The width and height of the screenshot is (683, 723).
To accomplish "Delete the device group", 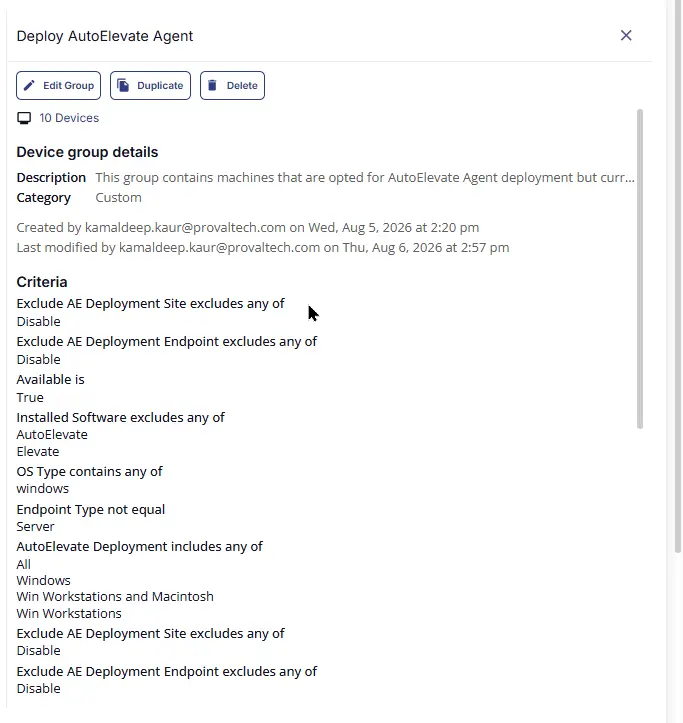I will 232,85.
